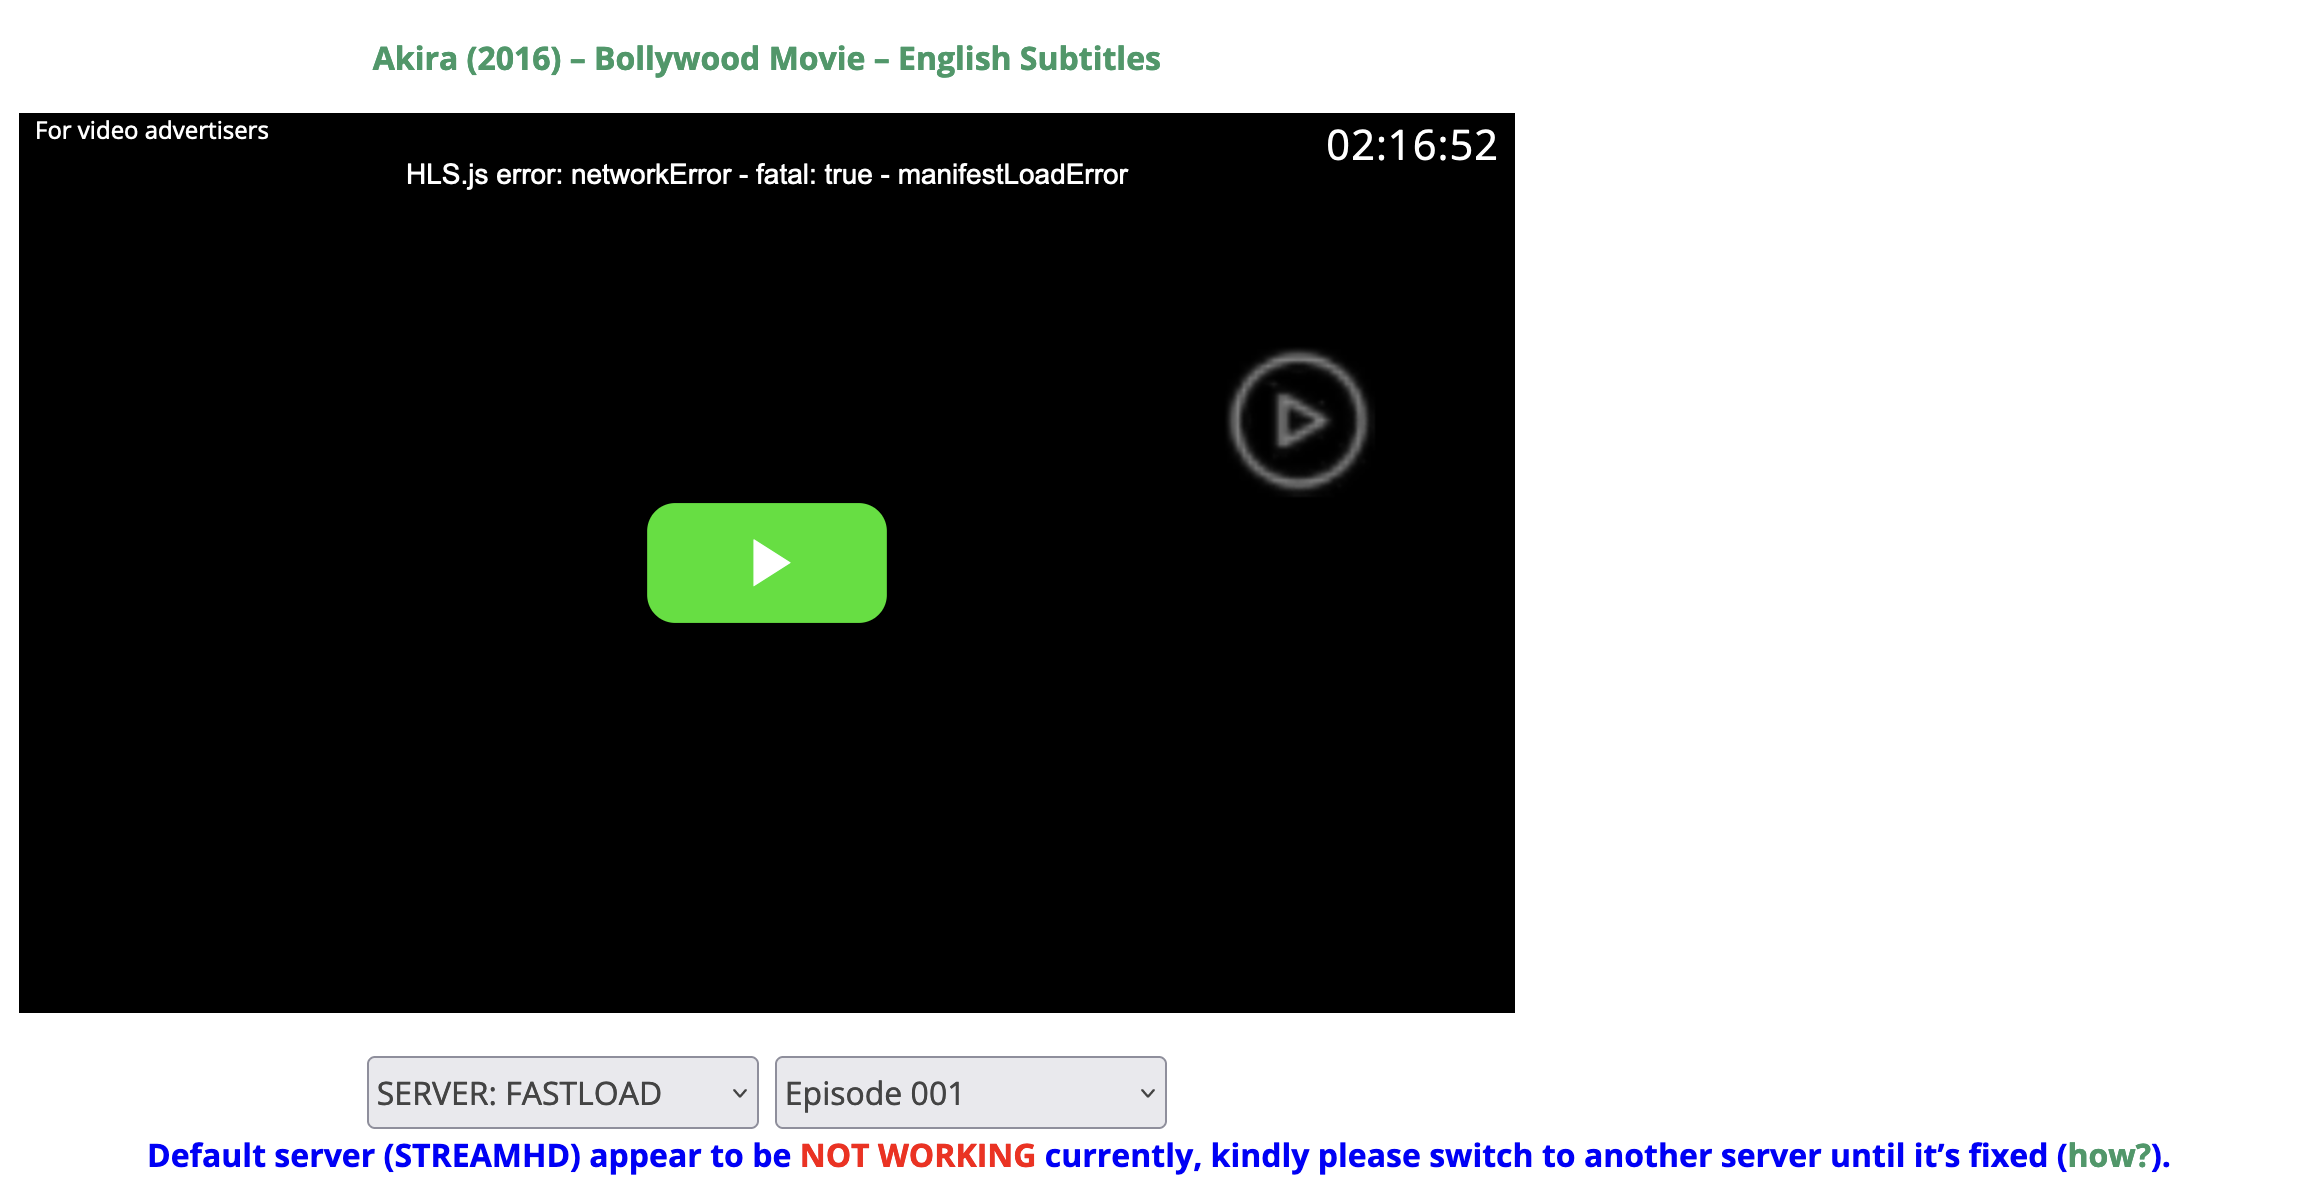
Task: Click the Akira (2016) movie title heading
Action: pyautogui.click(x=466, y=58)
